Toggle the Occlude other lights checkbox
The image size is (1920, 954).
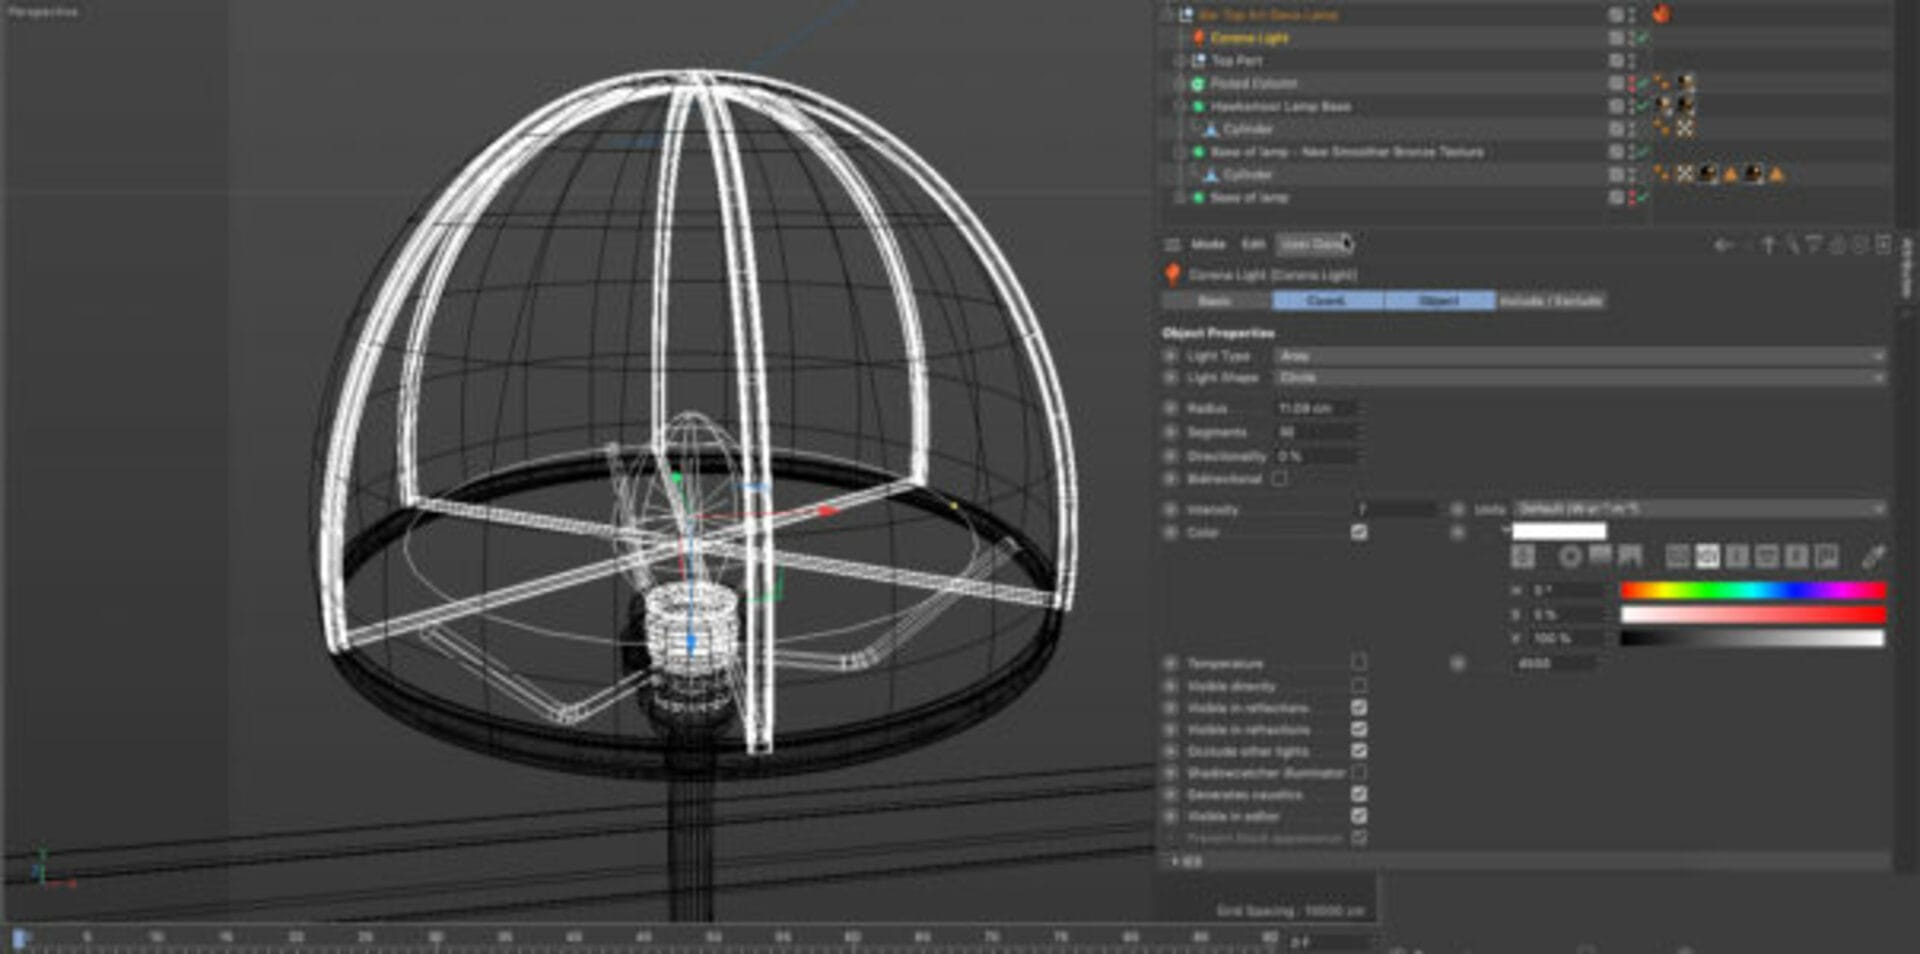tap(1359, 751)
